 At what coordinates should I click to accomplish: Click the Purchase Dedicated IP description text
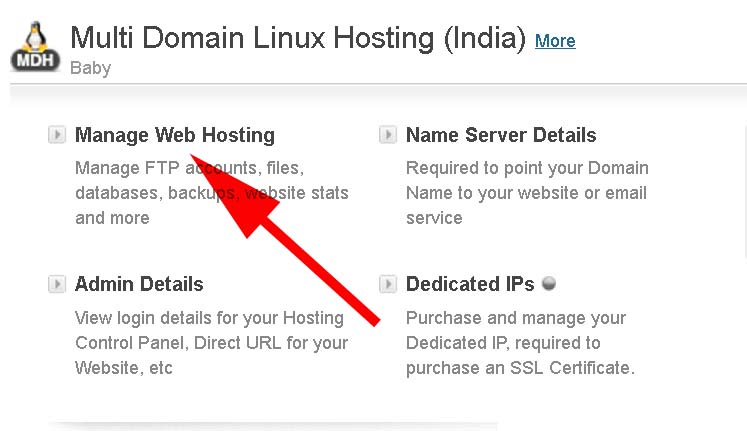pos(520,343)
